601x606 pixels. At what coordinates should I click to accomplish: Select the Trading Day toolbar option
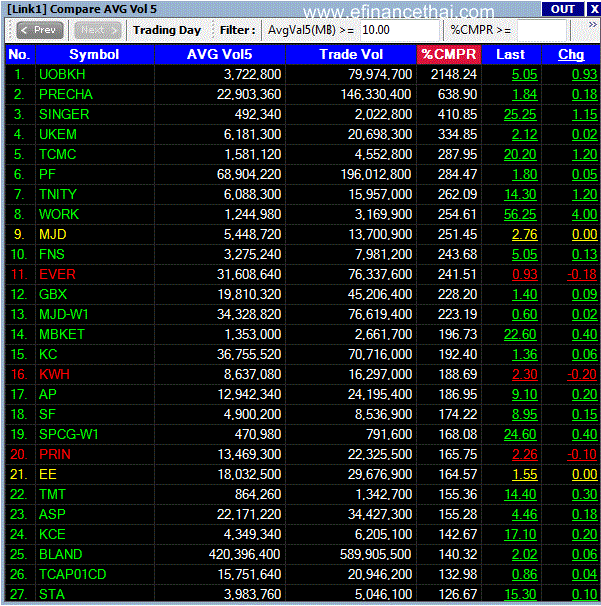click(167, 30)
